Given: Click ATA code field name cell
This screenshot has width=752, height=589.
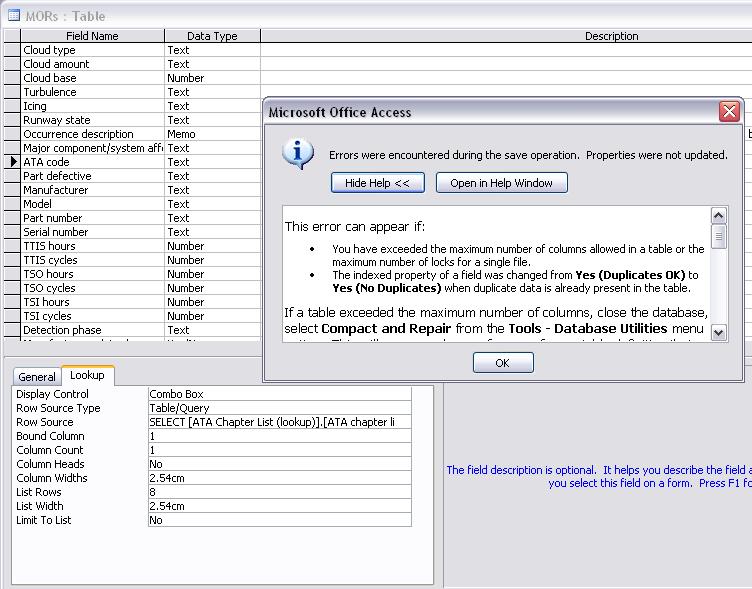Looking at the screenshot, I should (93, 162).
